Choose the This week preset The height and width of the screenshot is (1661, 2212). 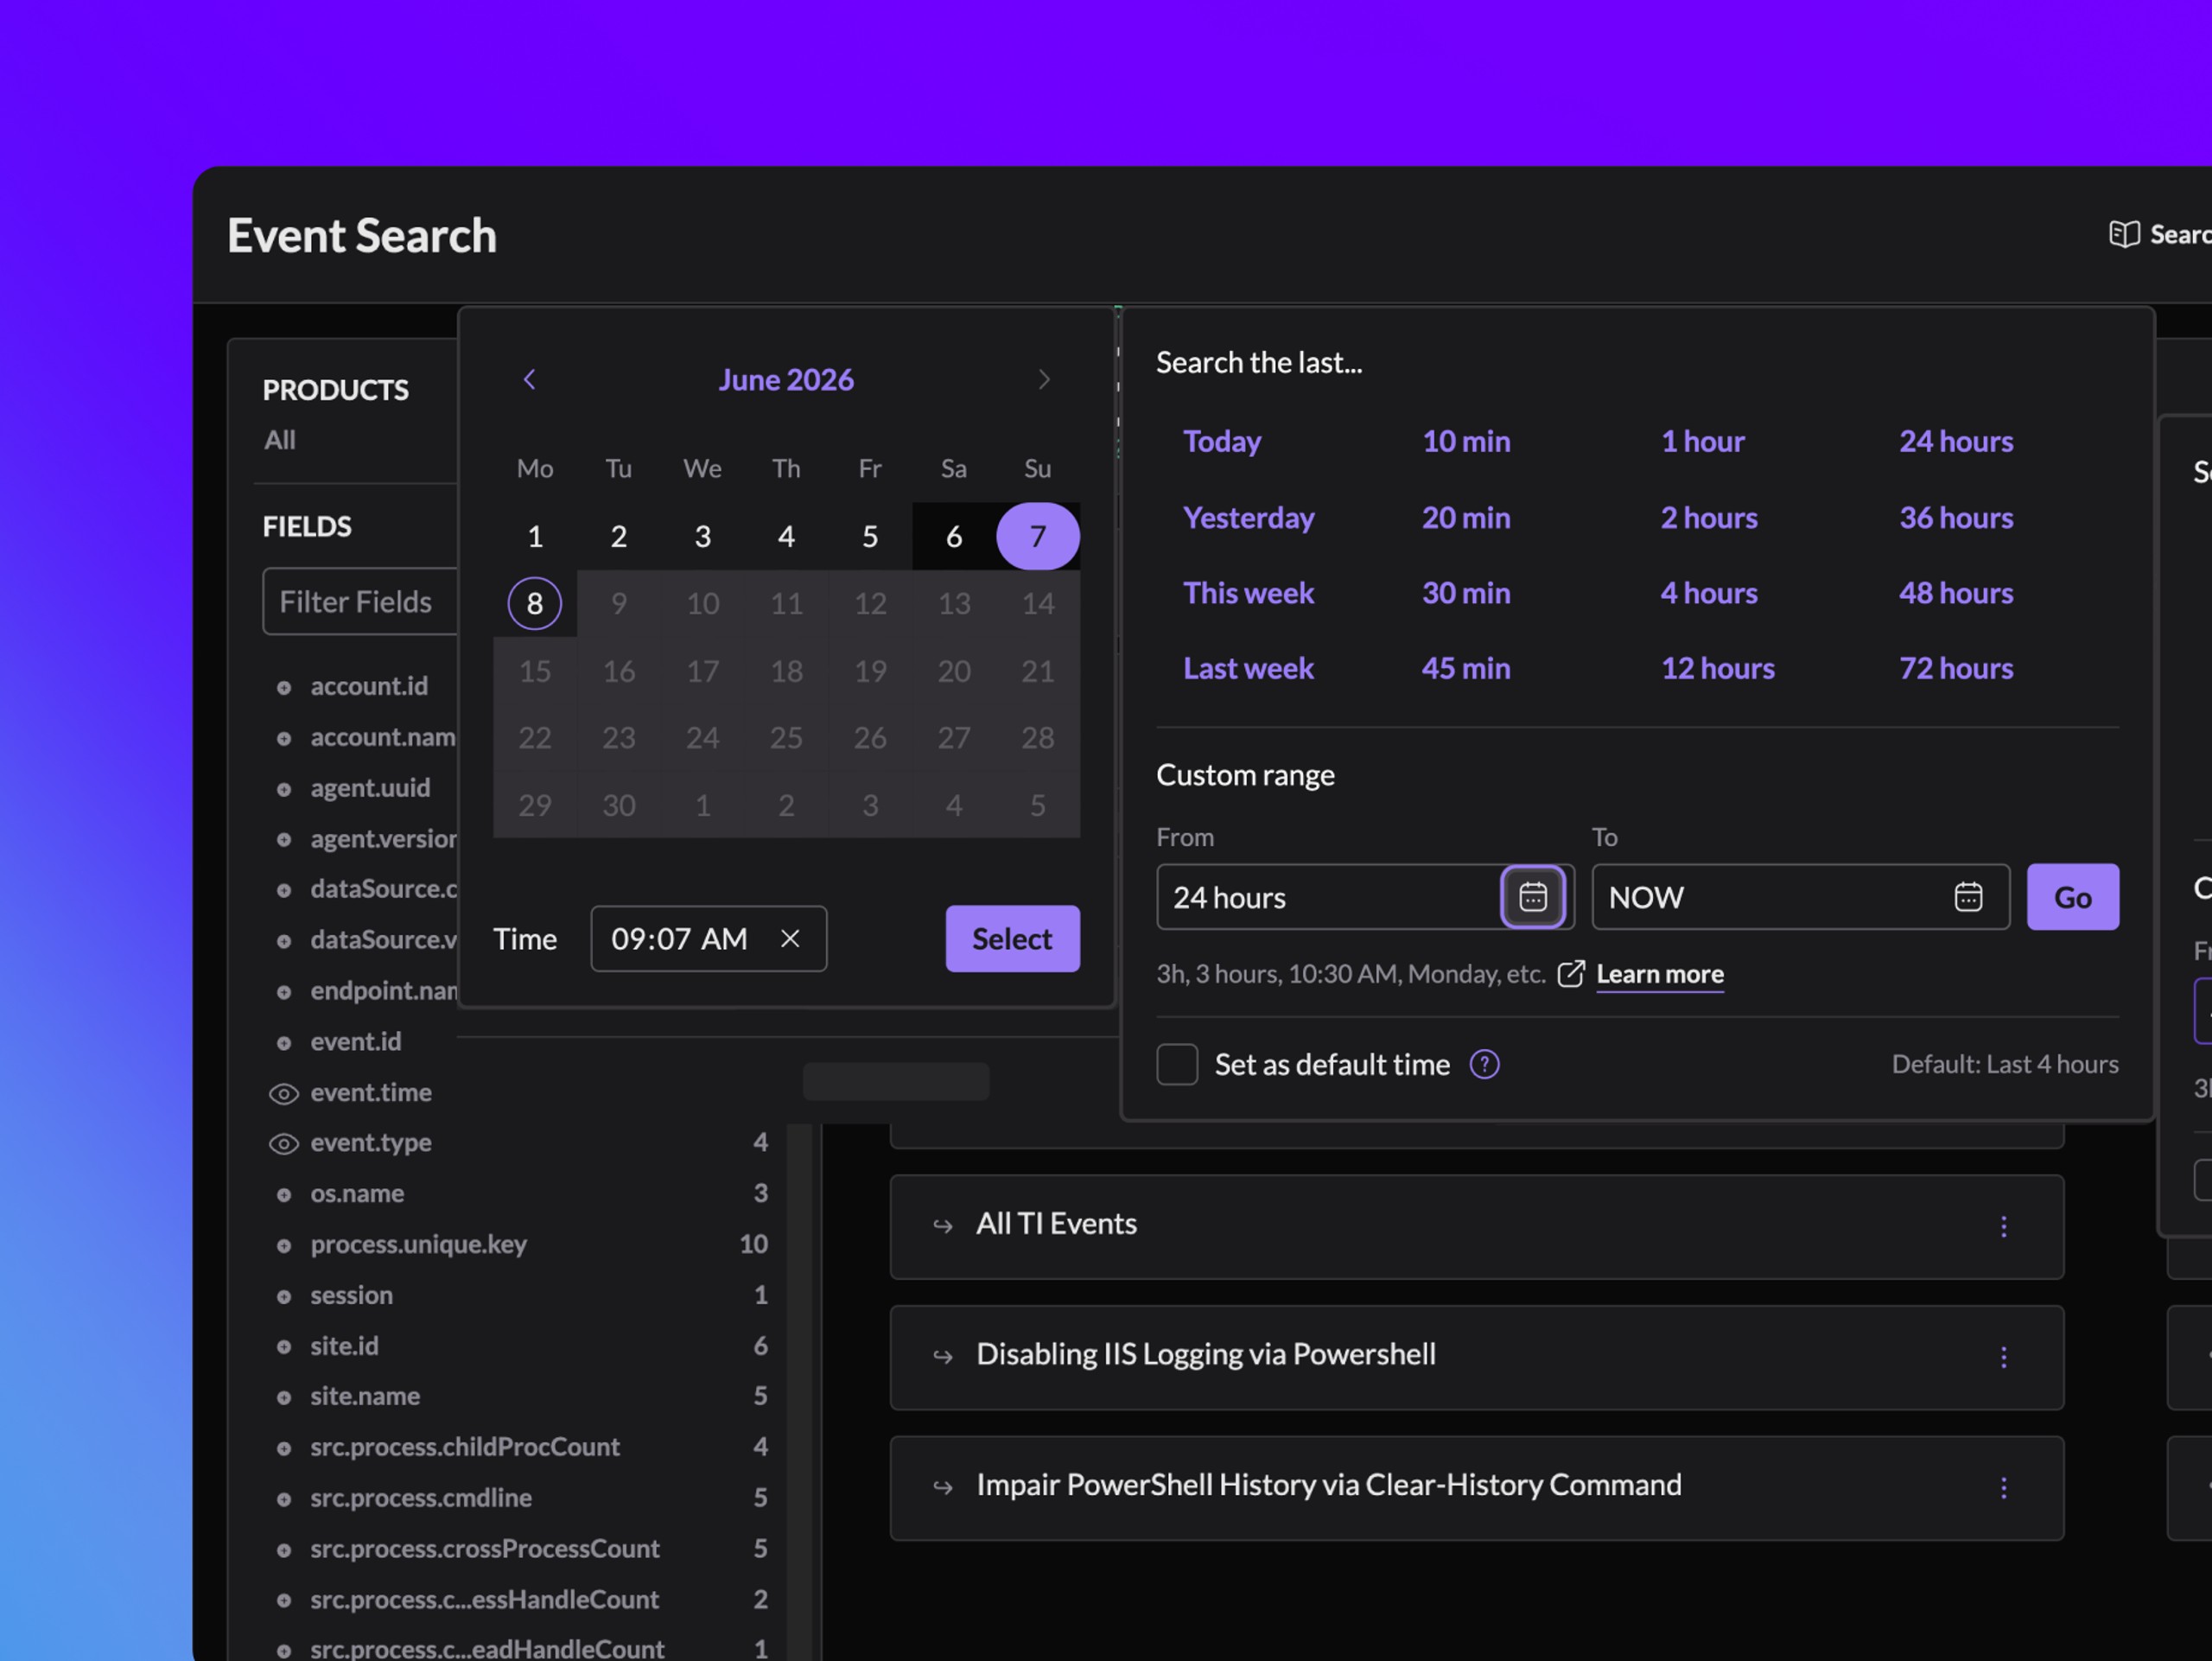(x=1248, y=593)
